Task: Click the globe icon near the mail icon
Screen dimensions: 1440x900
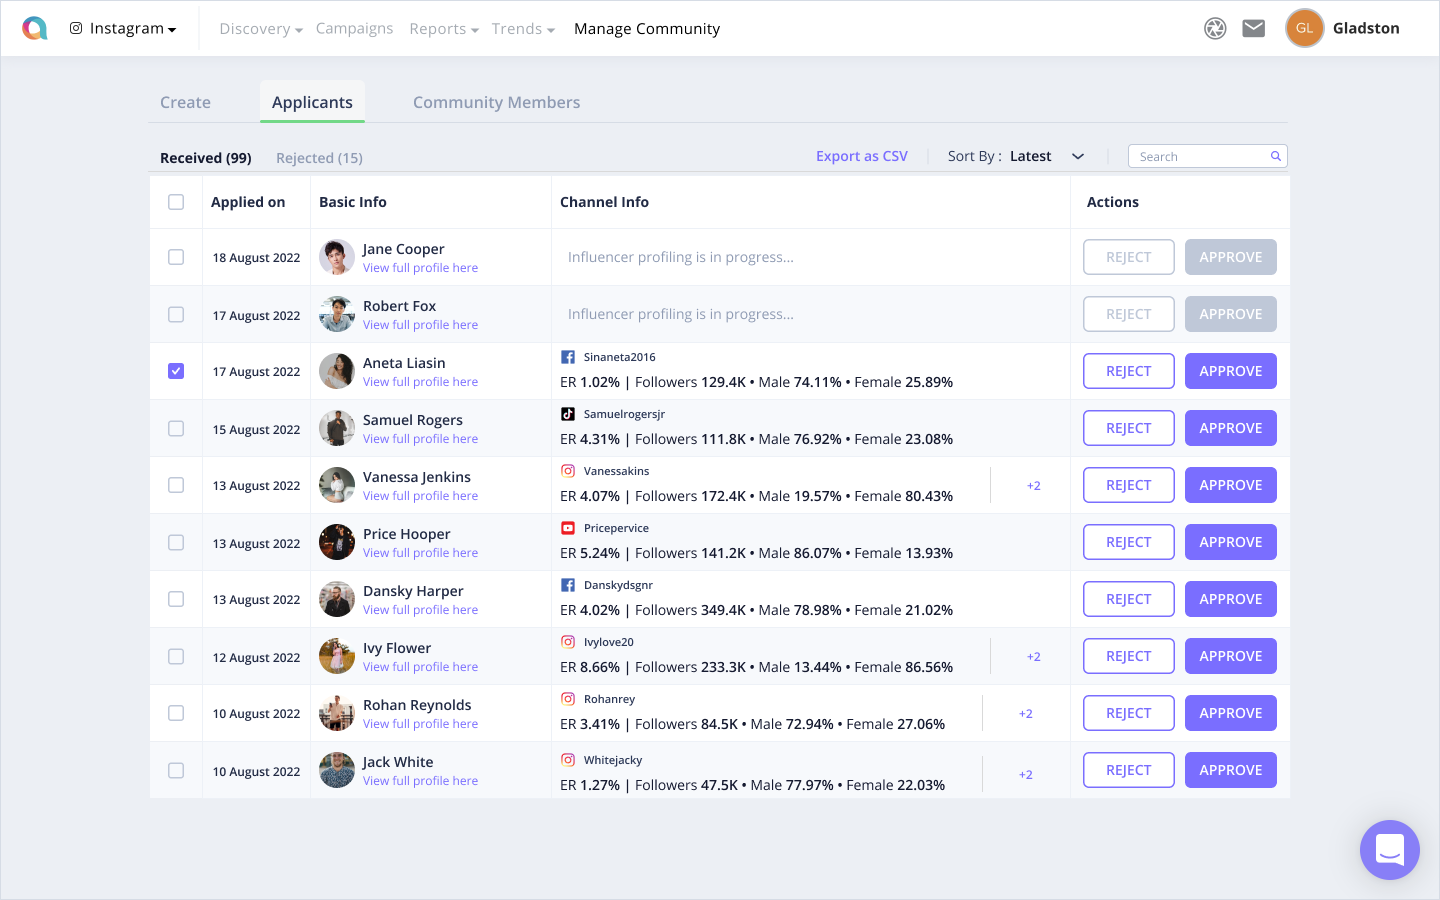Action: click(x=1215, y=28)
